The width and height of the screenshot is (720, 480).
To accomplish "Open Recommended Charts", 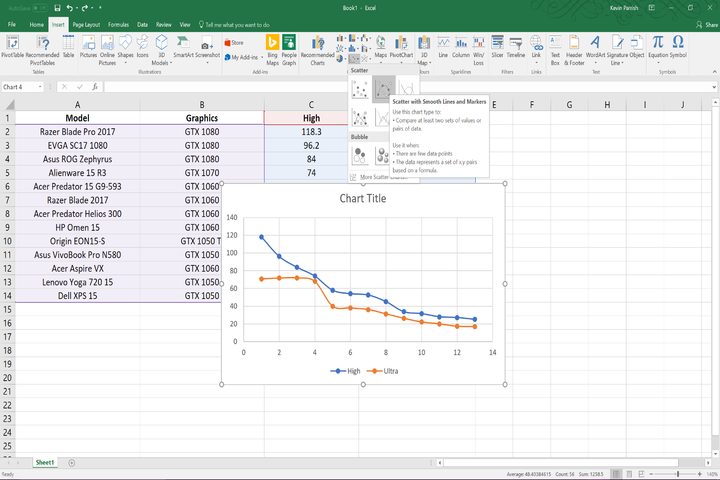I will (317, 50).
